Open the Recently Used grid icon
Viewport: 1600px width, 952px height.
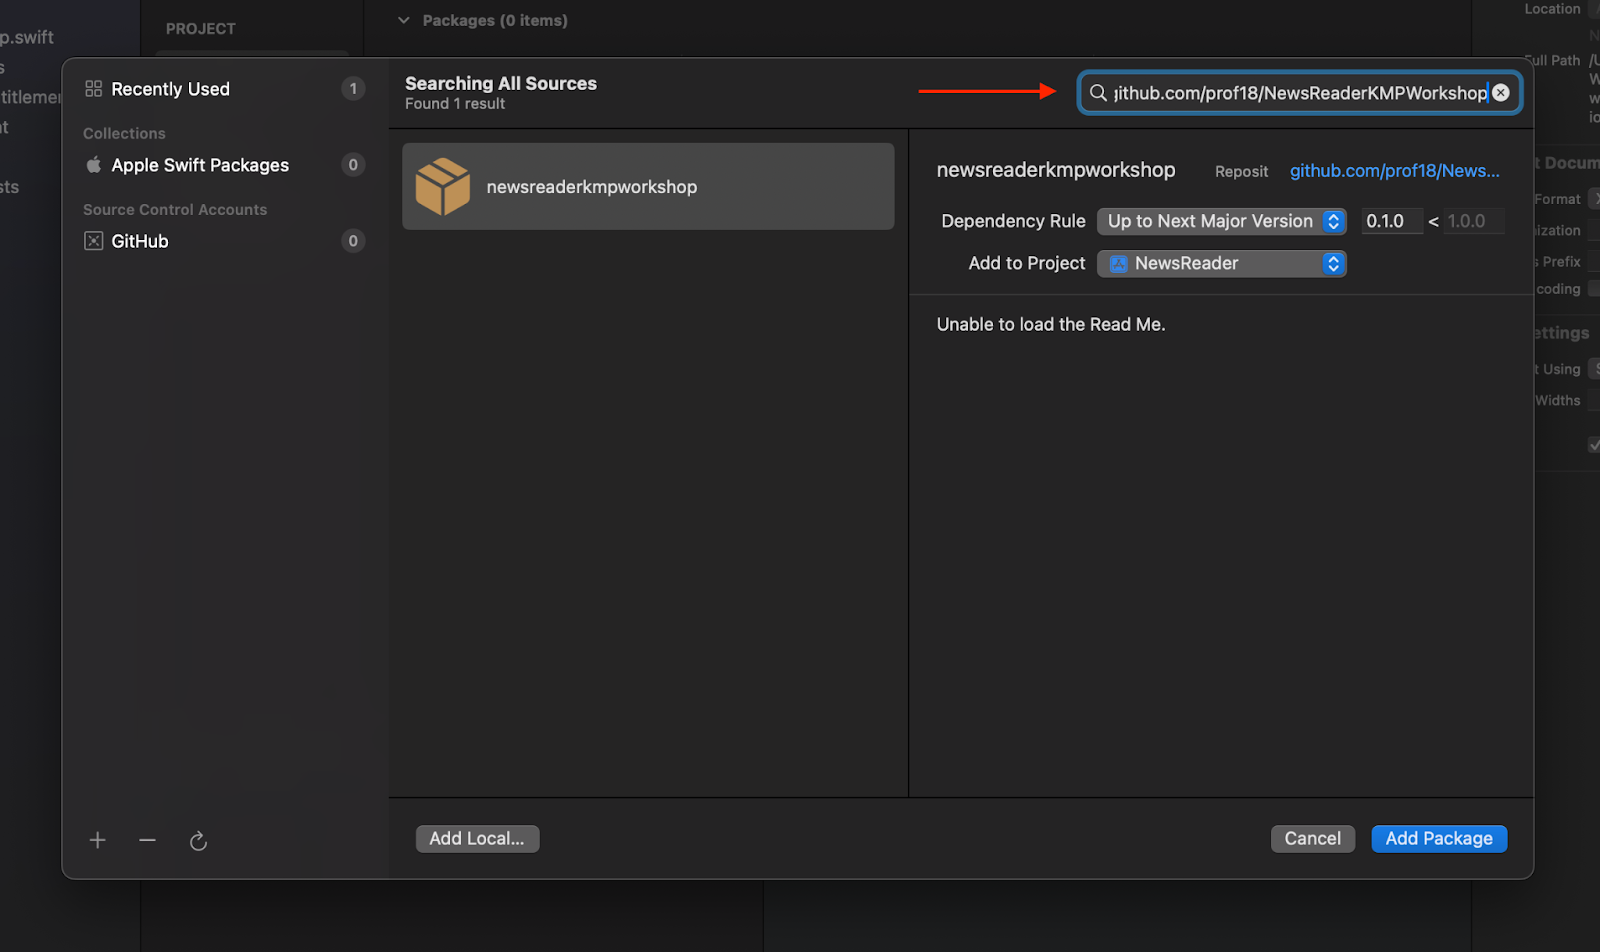pos(93,89)
